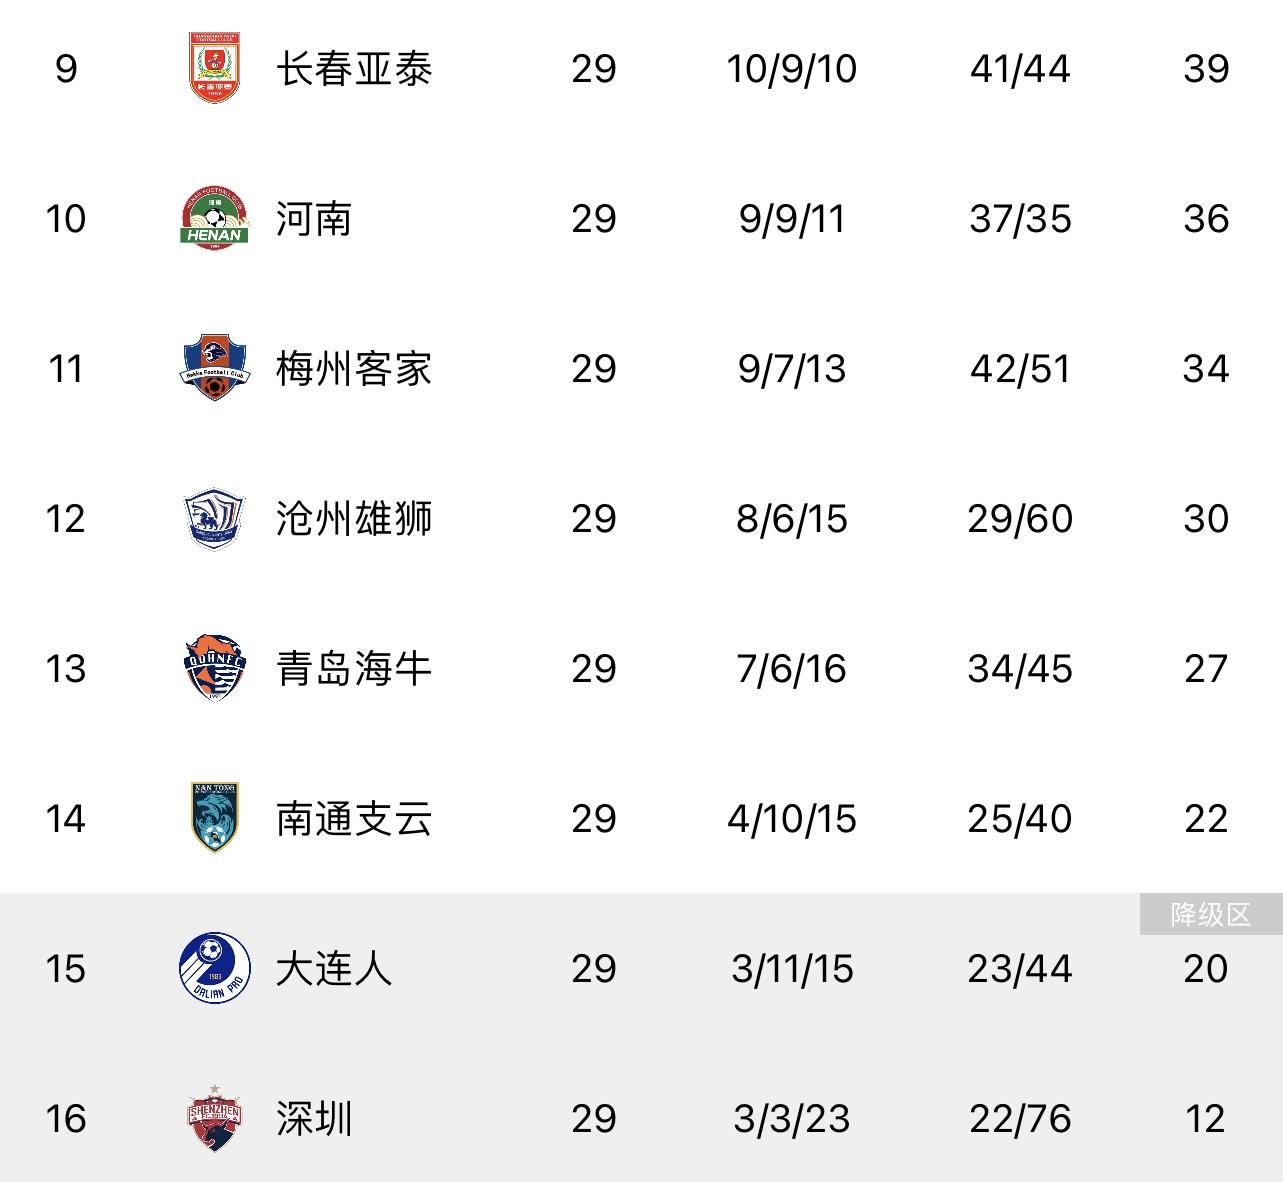Open the Dalian Pro club logo
The image size is (1283, 1182).
[214, 968]
